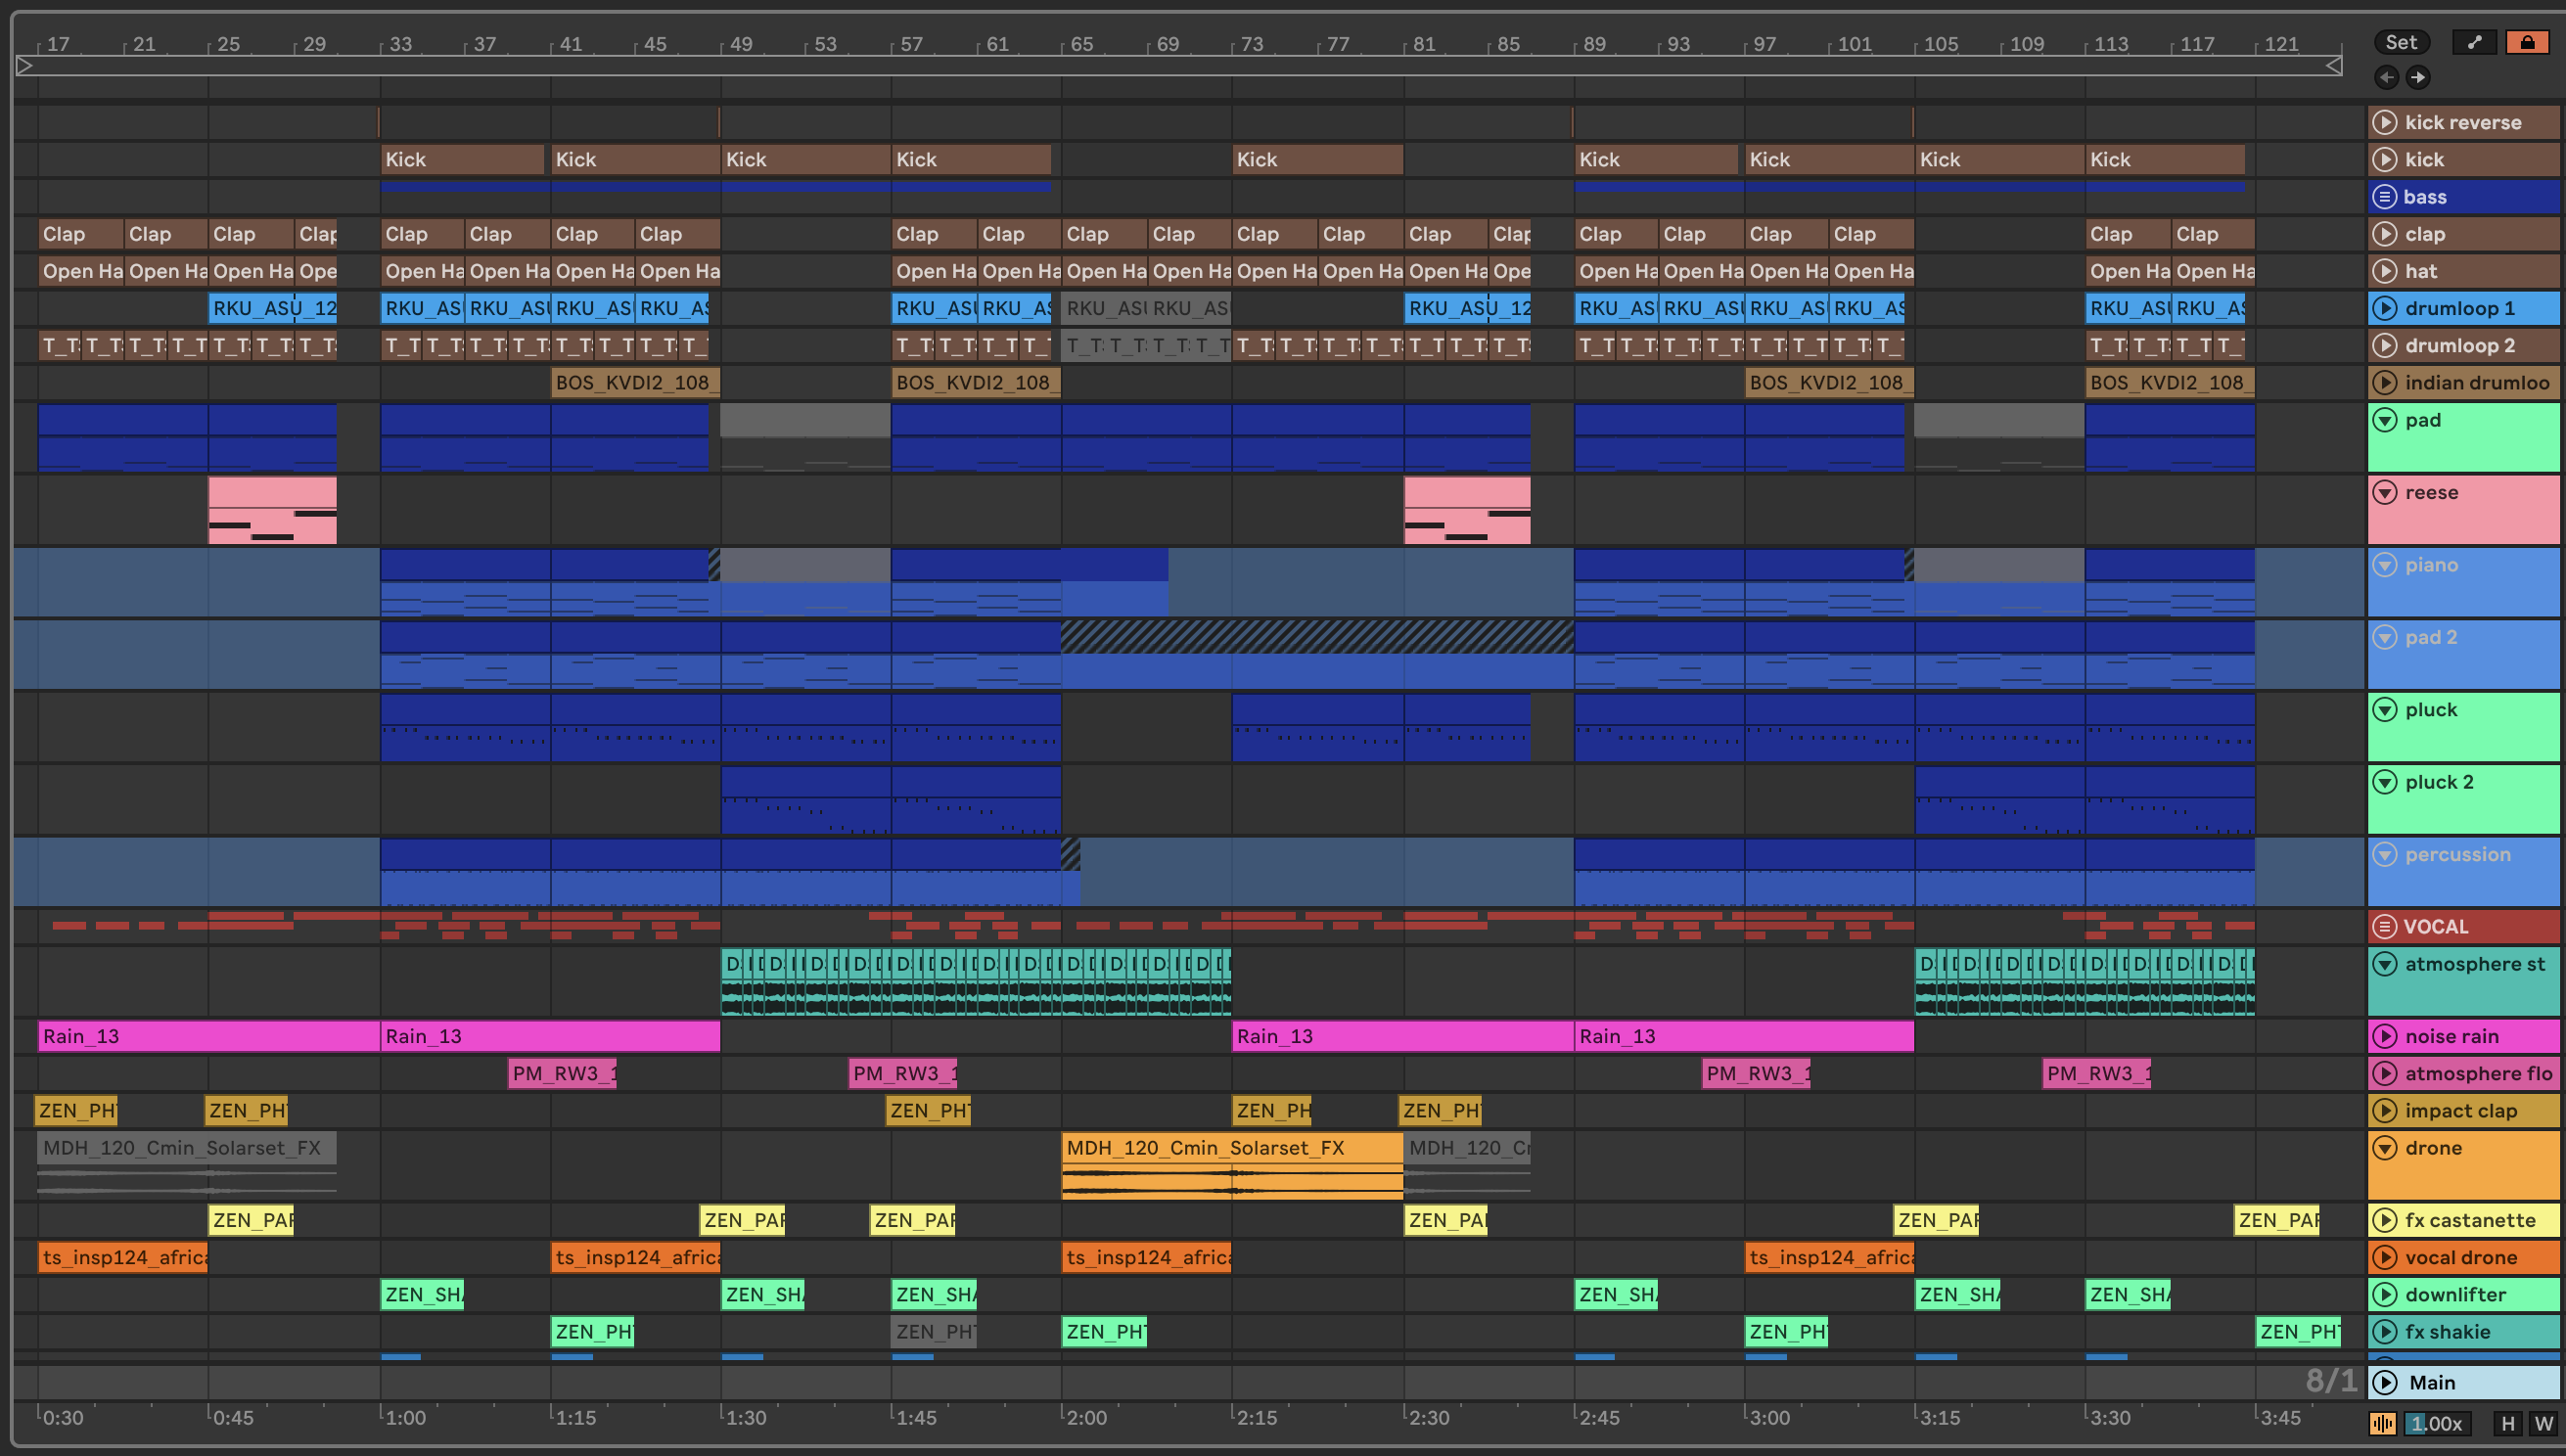This screenshot has height=1456, width=2566.
Task: Select the PM_RW3 clip near bar 39
Action: [562, 1073]
